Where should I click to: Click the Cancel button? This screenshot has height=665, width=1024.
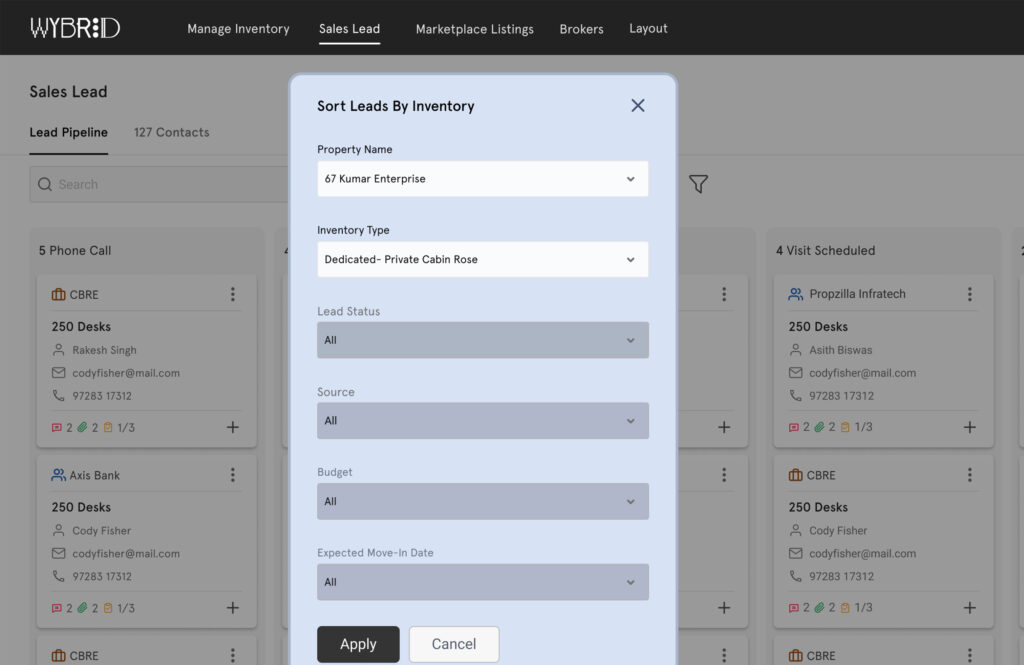[453, 644]
